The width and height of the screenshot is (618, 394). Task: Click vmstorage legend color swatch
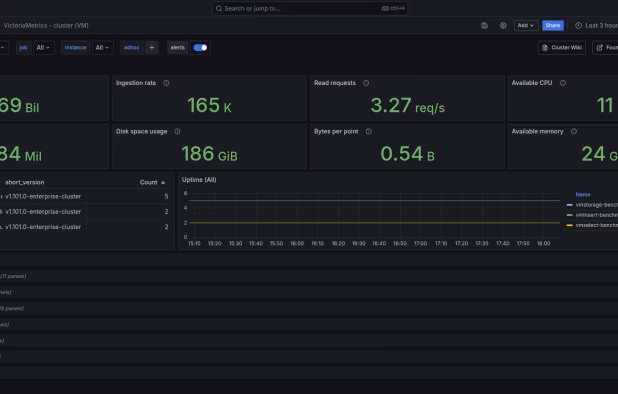click(x=569, y=205)
